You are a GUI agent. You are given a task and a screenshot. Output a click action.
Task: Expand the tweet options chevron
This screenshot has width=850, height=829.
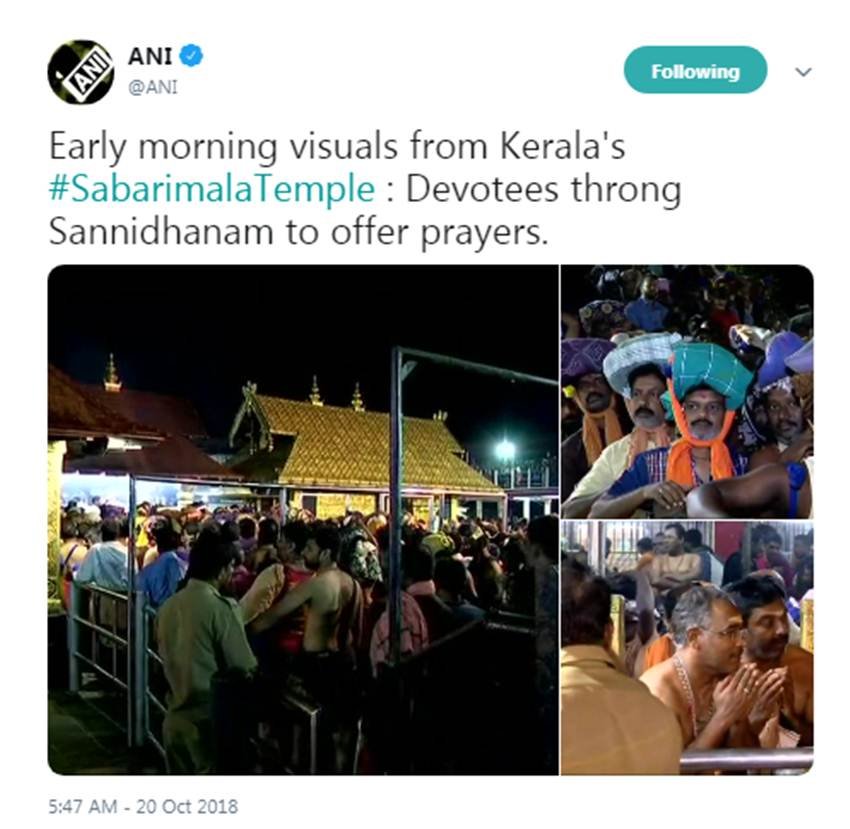click(803, 72)
